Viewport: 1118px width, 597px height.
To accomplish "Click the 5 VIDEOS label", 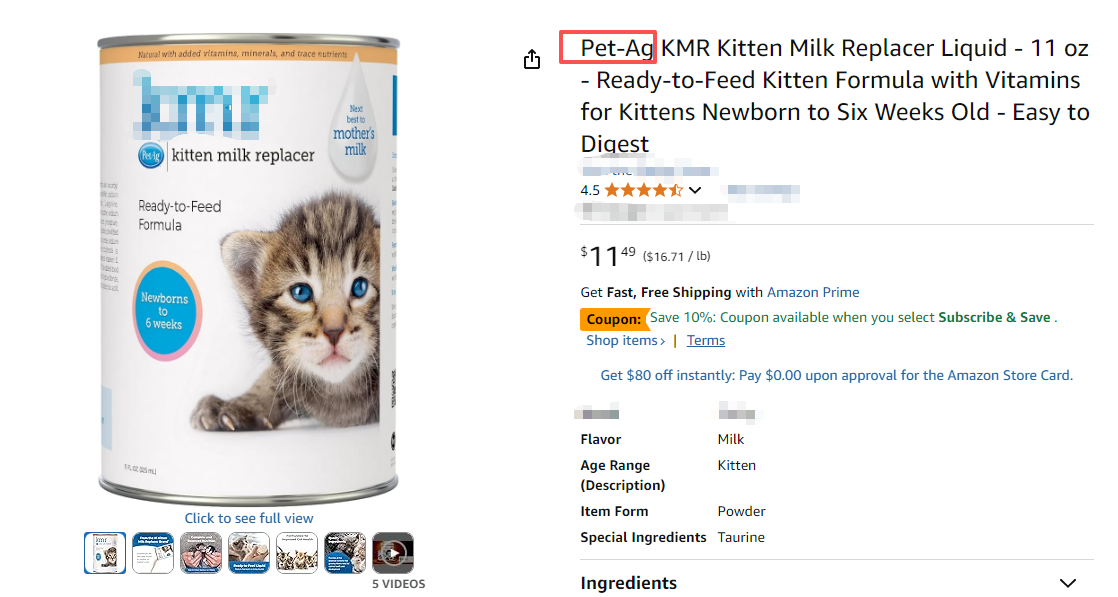I will (399, 584).
